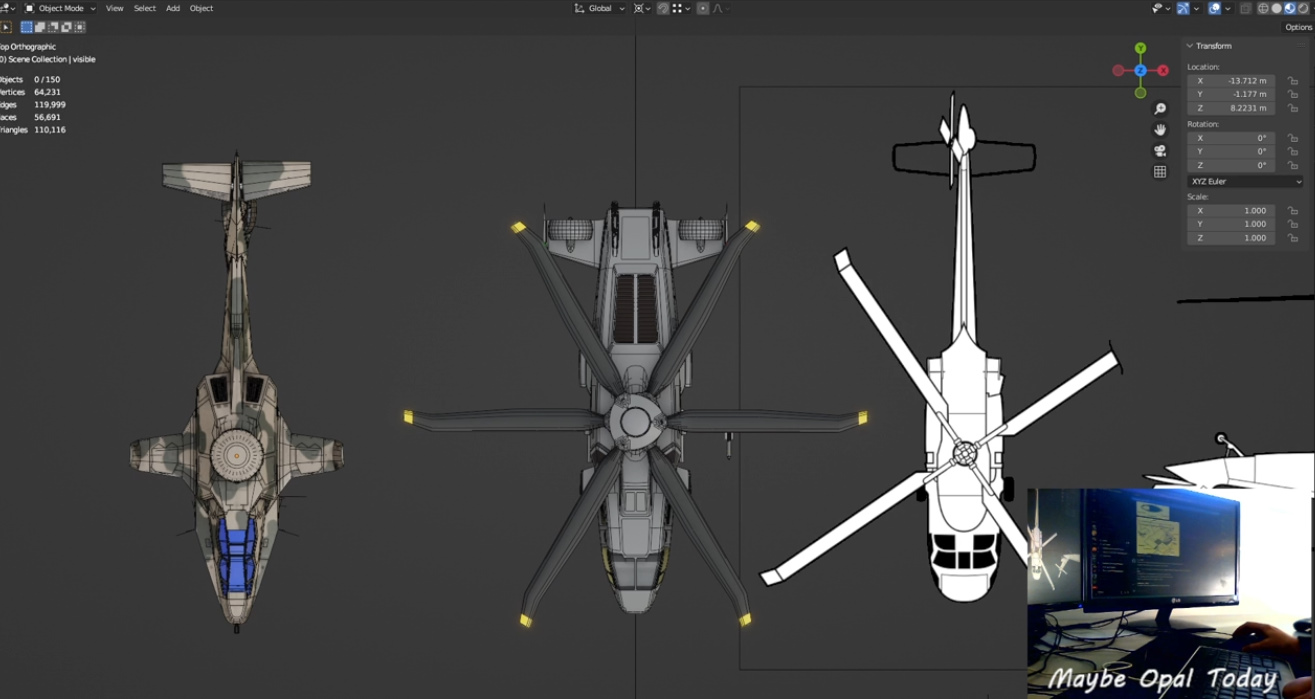Lock the Location Y value
This screenshot has width=1315, height=699.
pos(1293,94)
